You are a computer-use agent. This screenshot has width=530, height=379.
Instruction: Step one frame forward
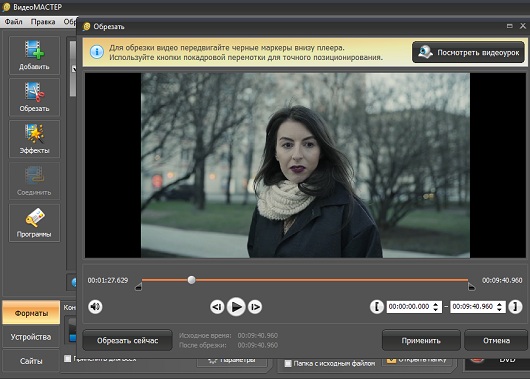(x=255, y=307)
